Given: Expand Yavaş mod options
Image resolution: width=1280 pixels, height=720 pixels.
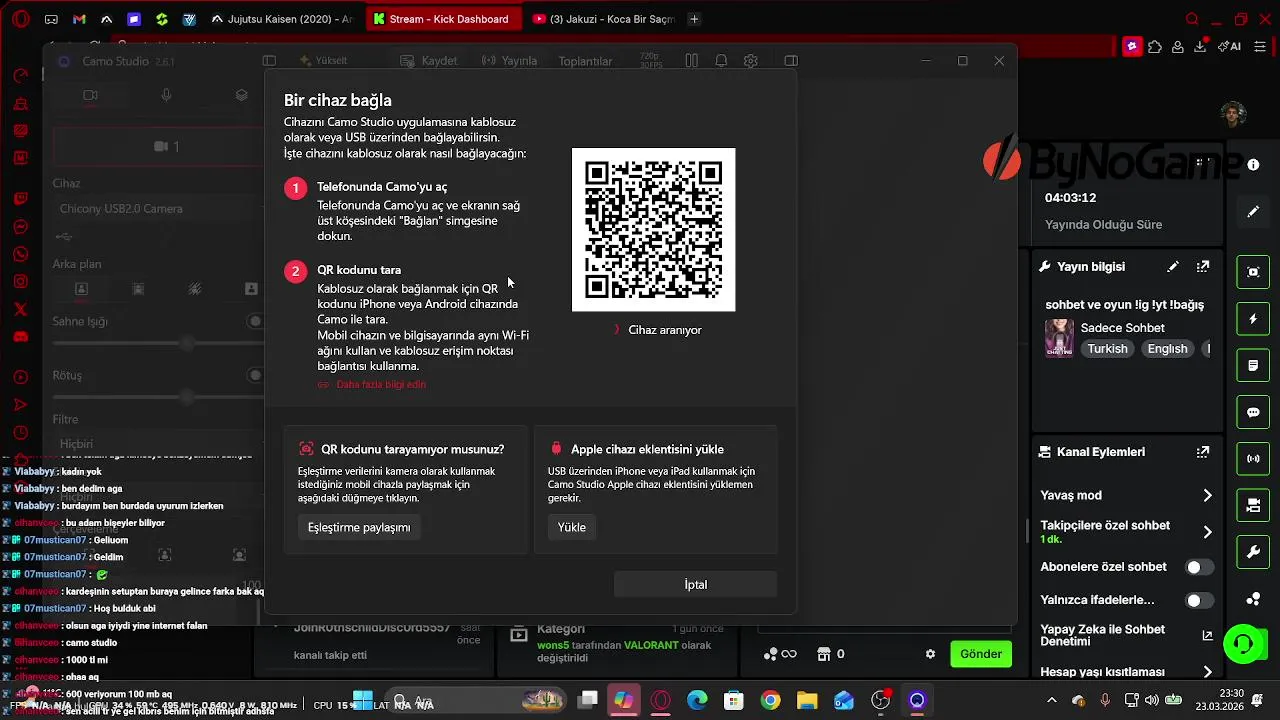Looking at the screenshot, I should [x=1207, y=495].
